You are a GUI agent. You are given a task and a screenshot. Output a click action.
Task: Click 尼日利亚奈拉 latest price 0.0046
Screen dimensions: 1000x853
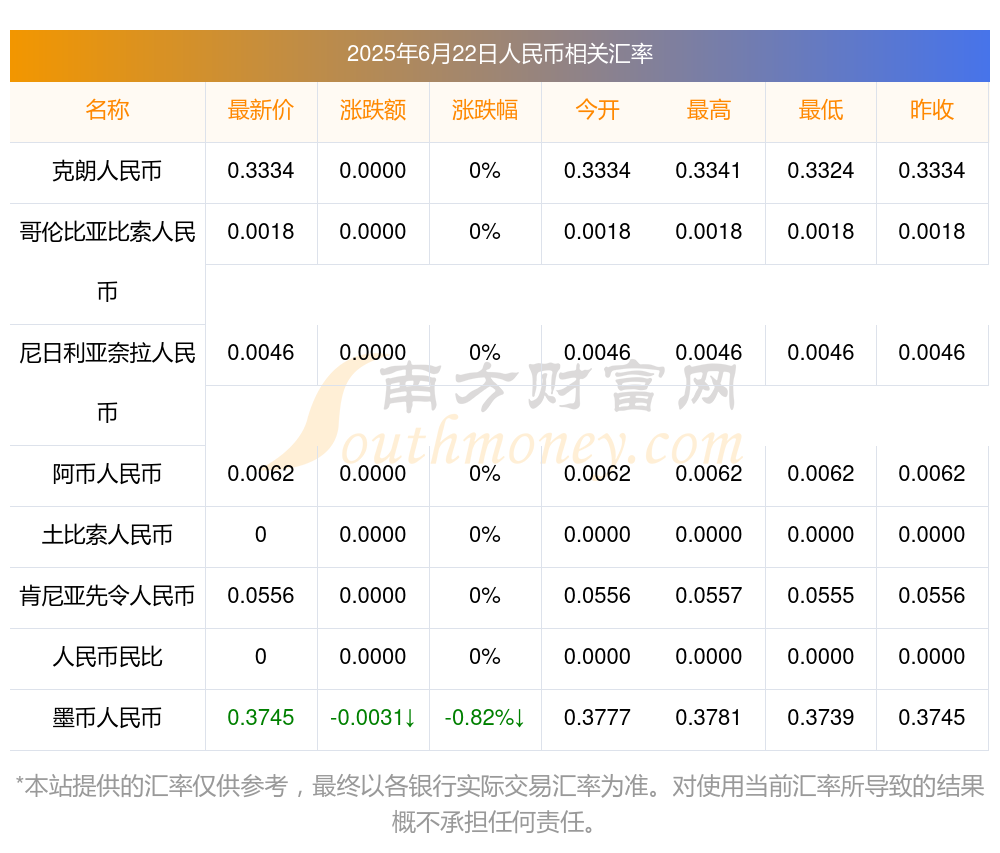261,353
